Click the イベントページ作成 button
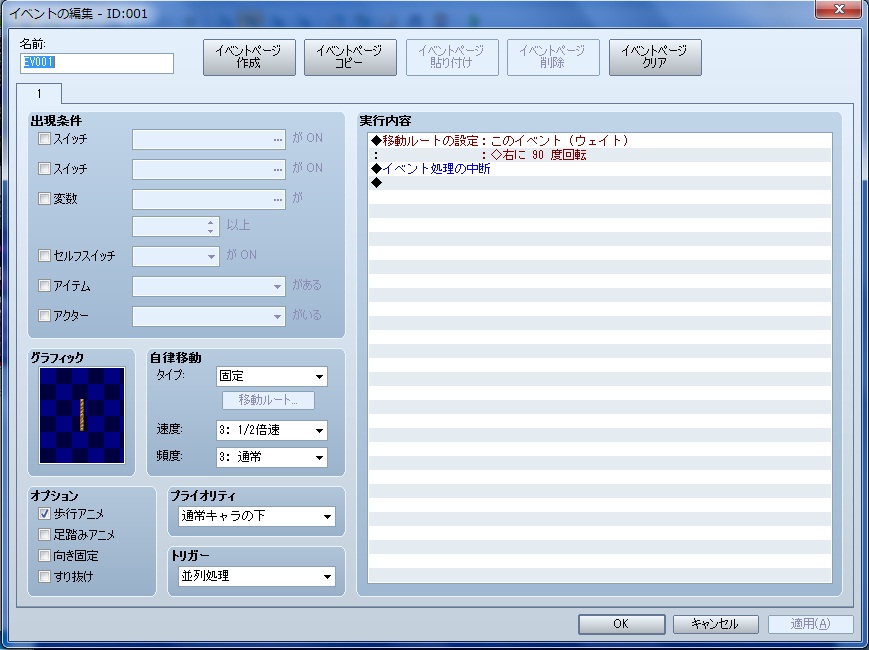869x650 pixels. [249, 57]
